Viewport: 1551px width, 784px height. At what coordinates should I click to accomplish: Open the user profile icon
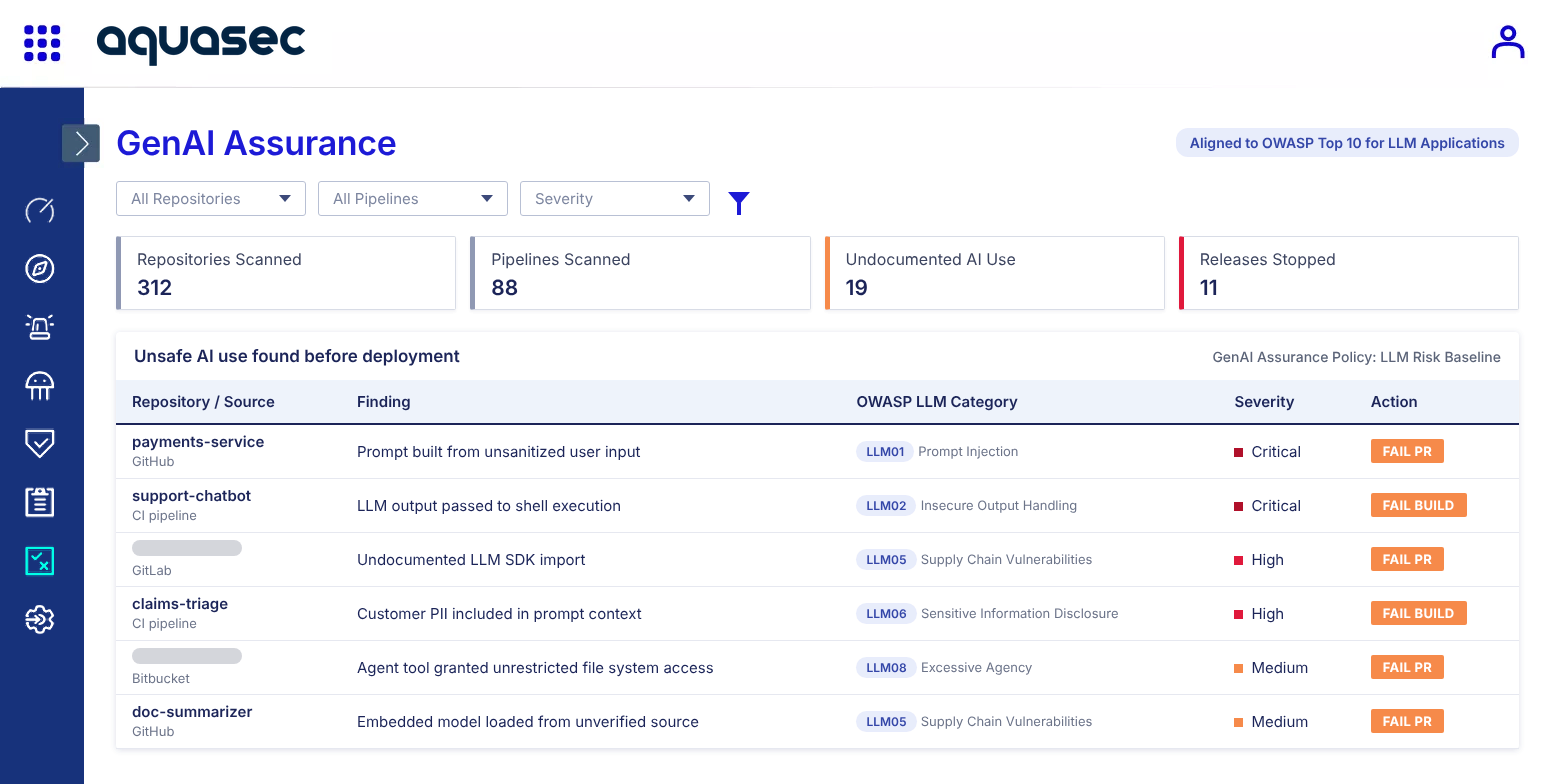(x=1507, y=42)
